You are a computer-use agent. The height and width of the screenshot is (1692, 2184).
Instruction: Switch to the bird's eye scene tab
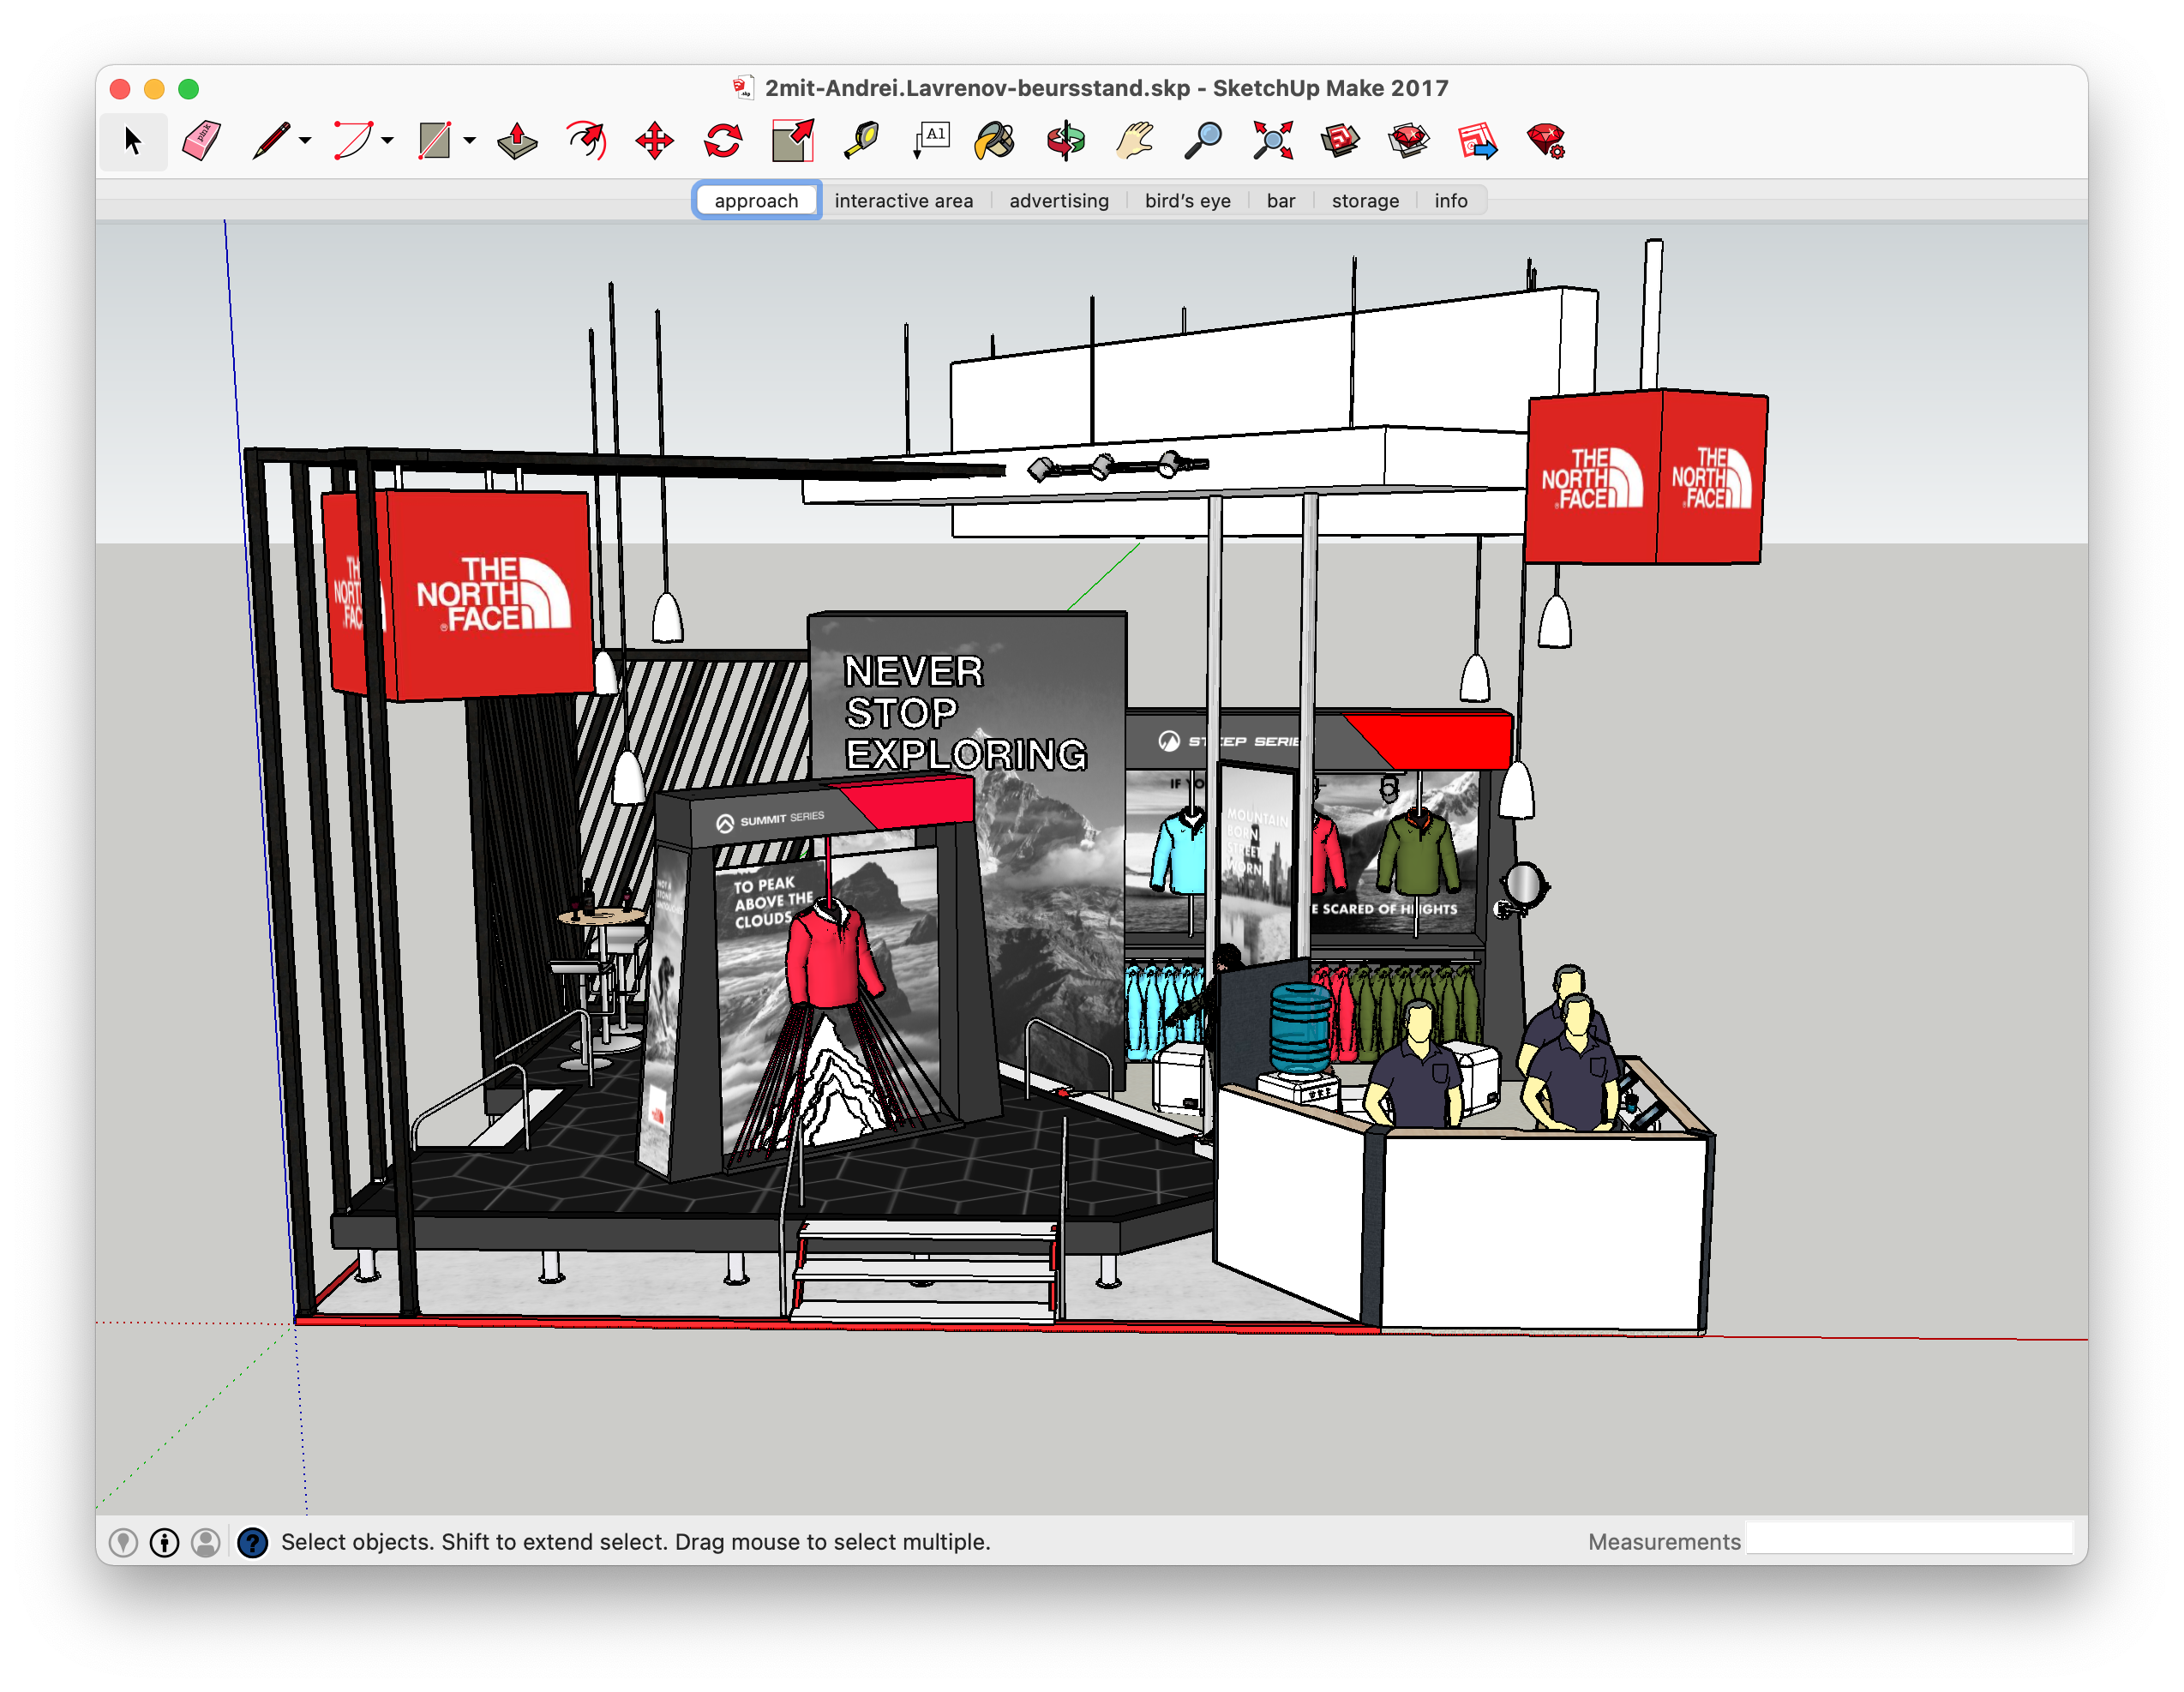1187,201
